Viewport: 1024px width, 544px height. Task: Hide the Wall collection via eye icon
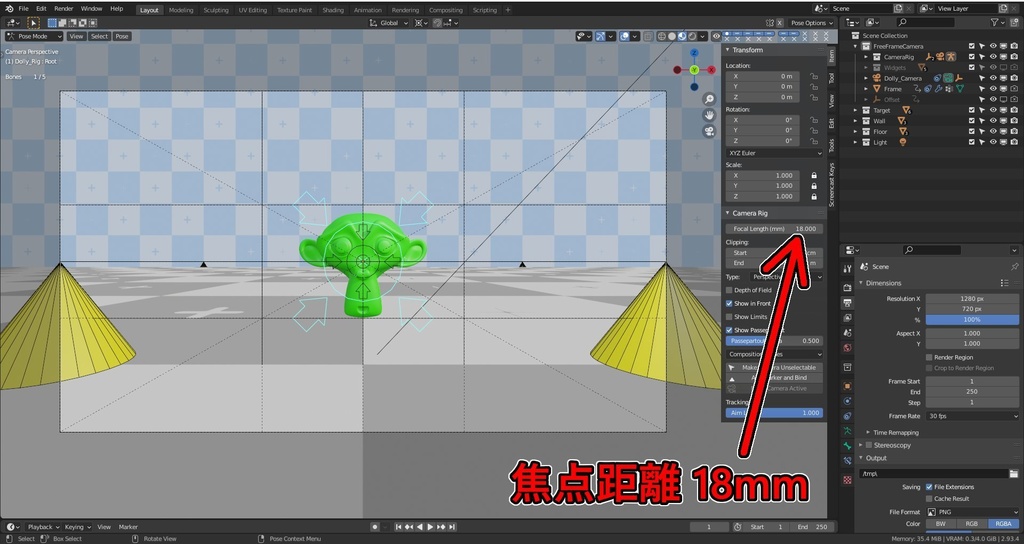(x=993, y=121)
